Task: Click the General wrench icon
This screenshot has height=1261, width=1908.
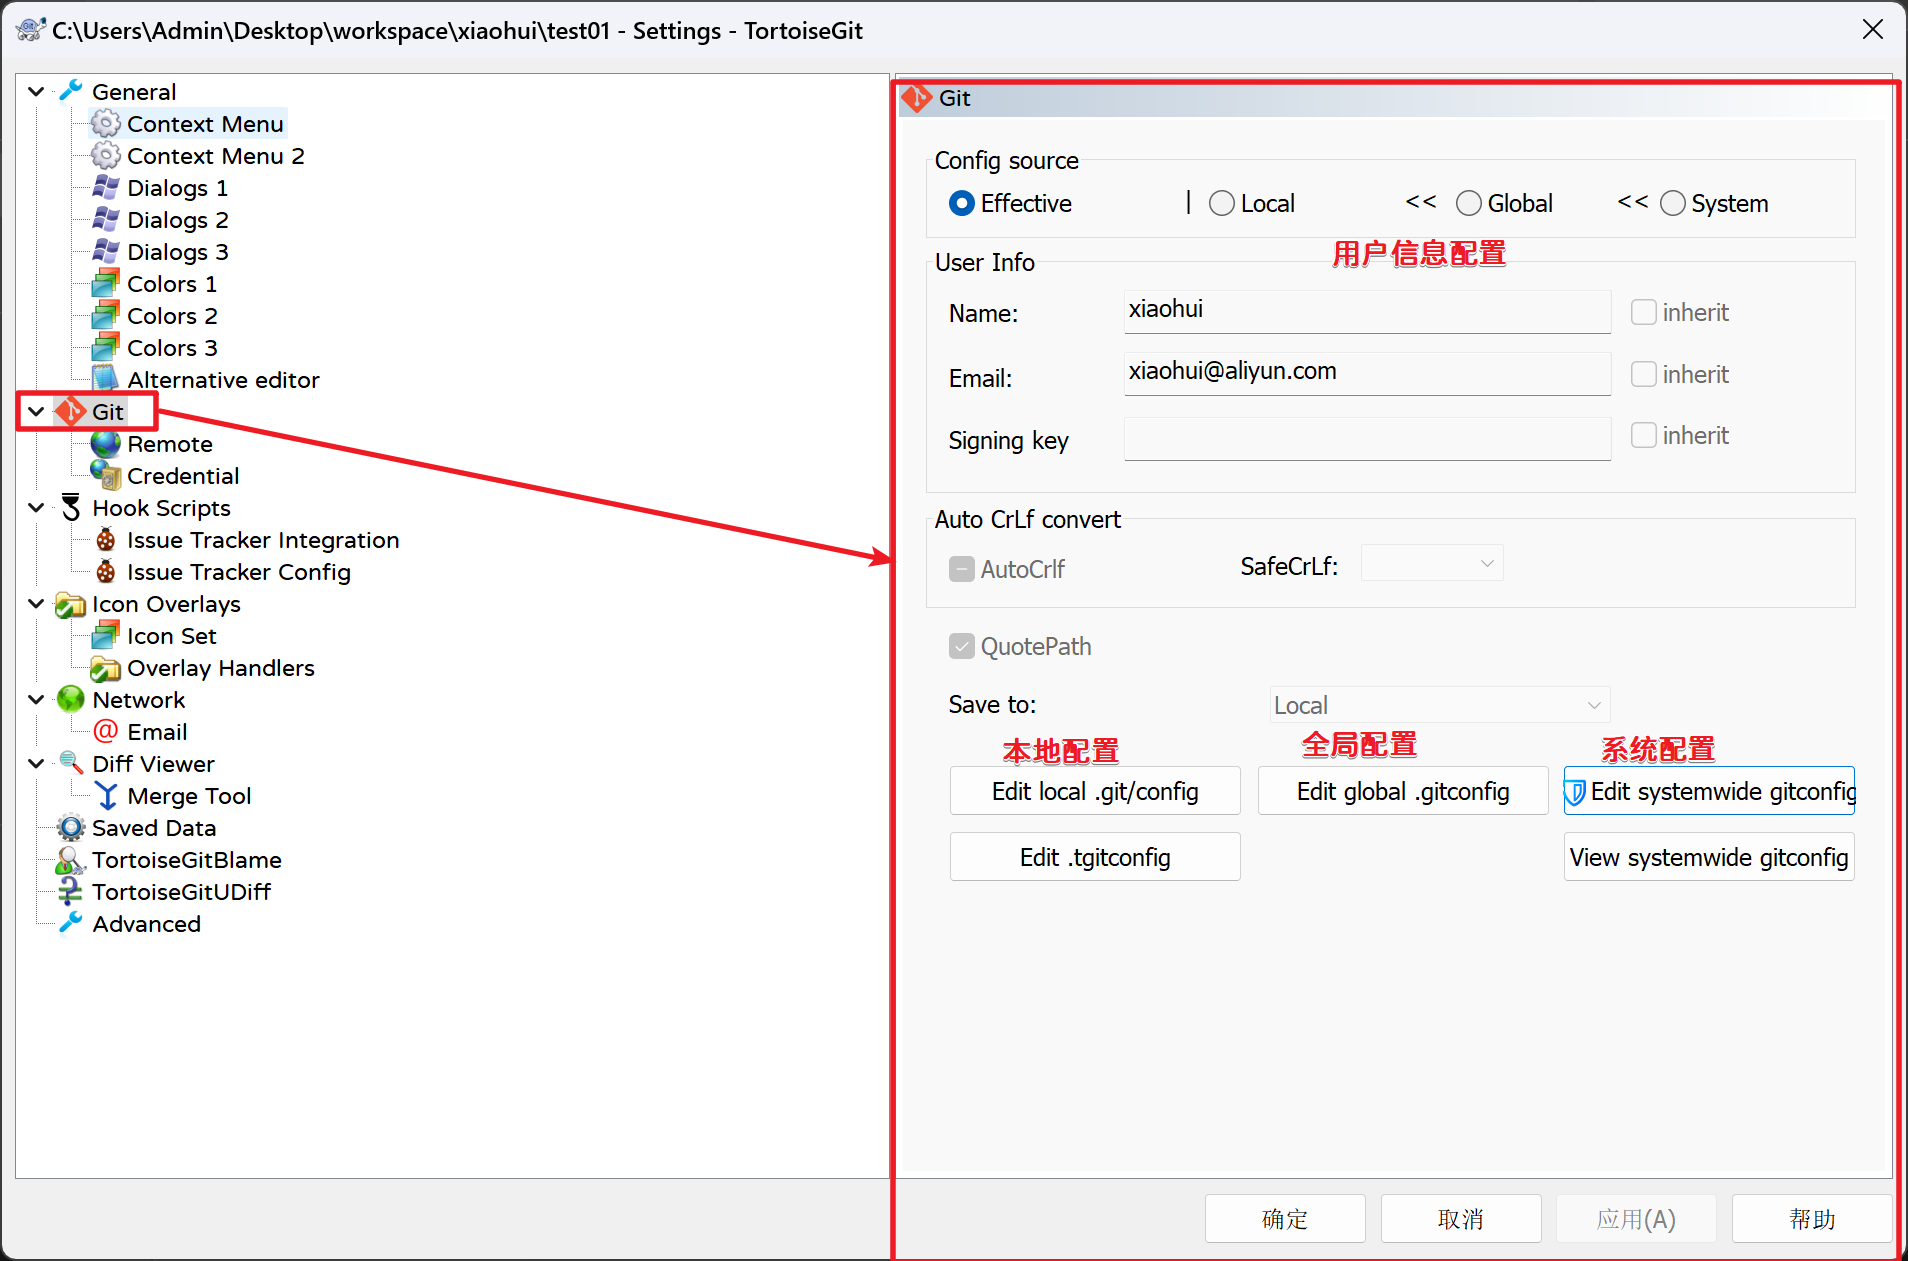Action: click(x=70, y=91)
